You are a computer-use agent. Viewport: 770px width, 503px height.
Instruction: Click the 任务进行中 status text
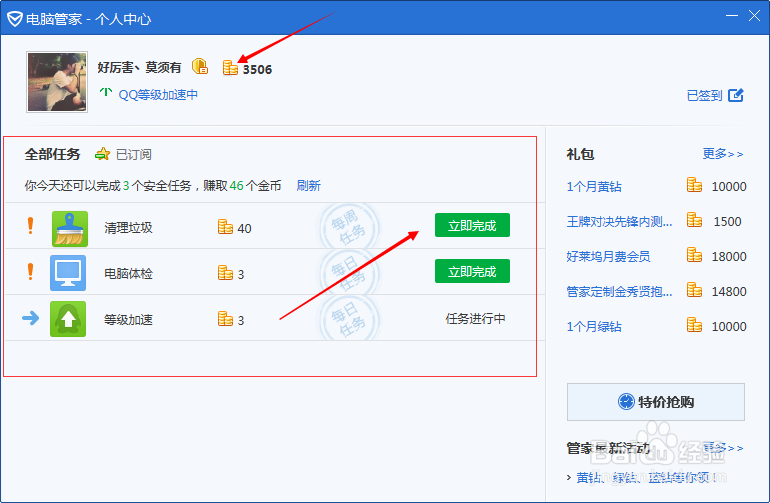[475, 318]
